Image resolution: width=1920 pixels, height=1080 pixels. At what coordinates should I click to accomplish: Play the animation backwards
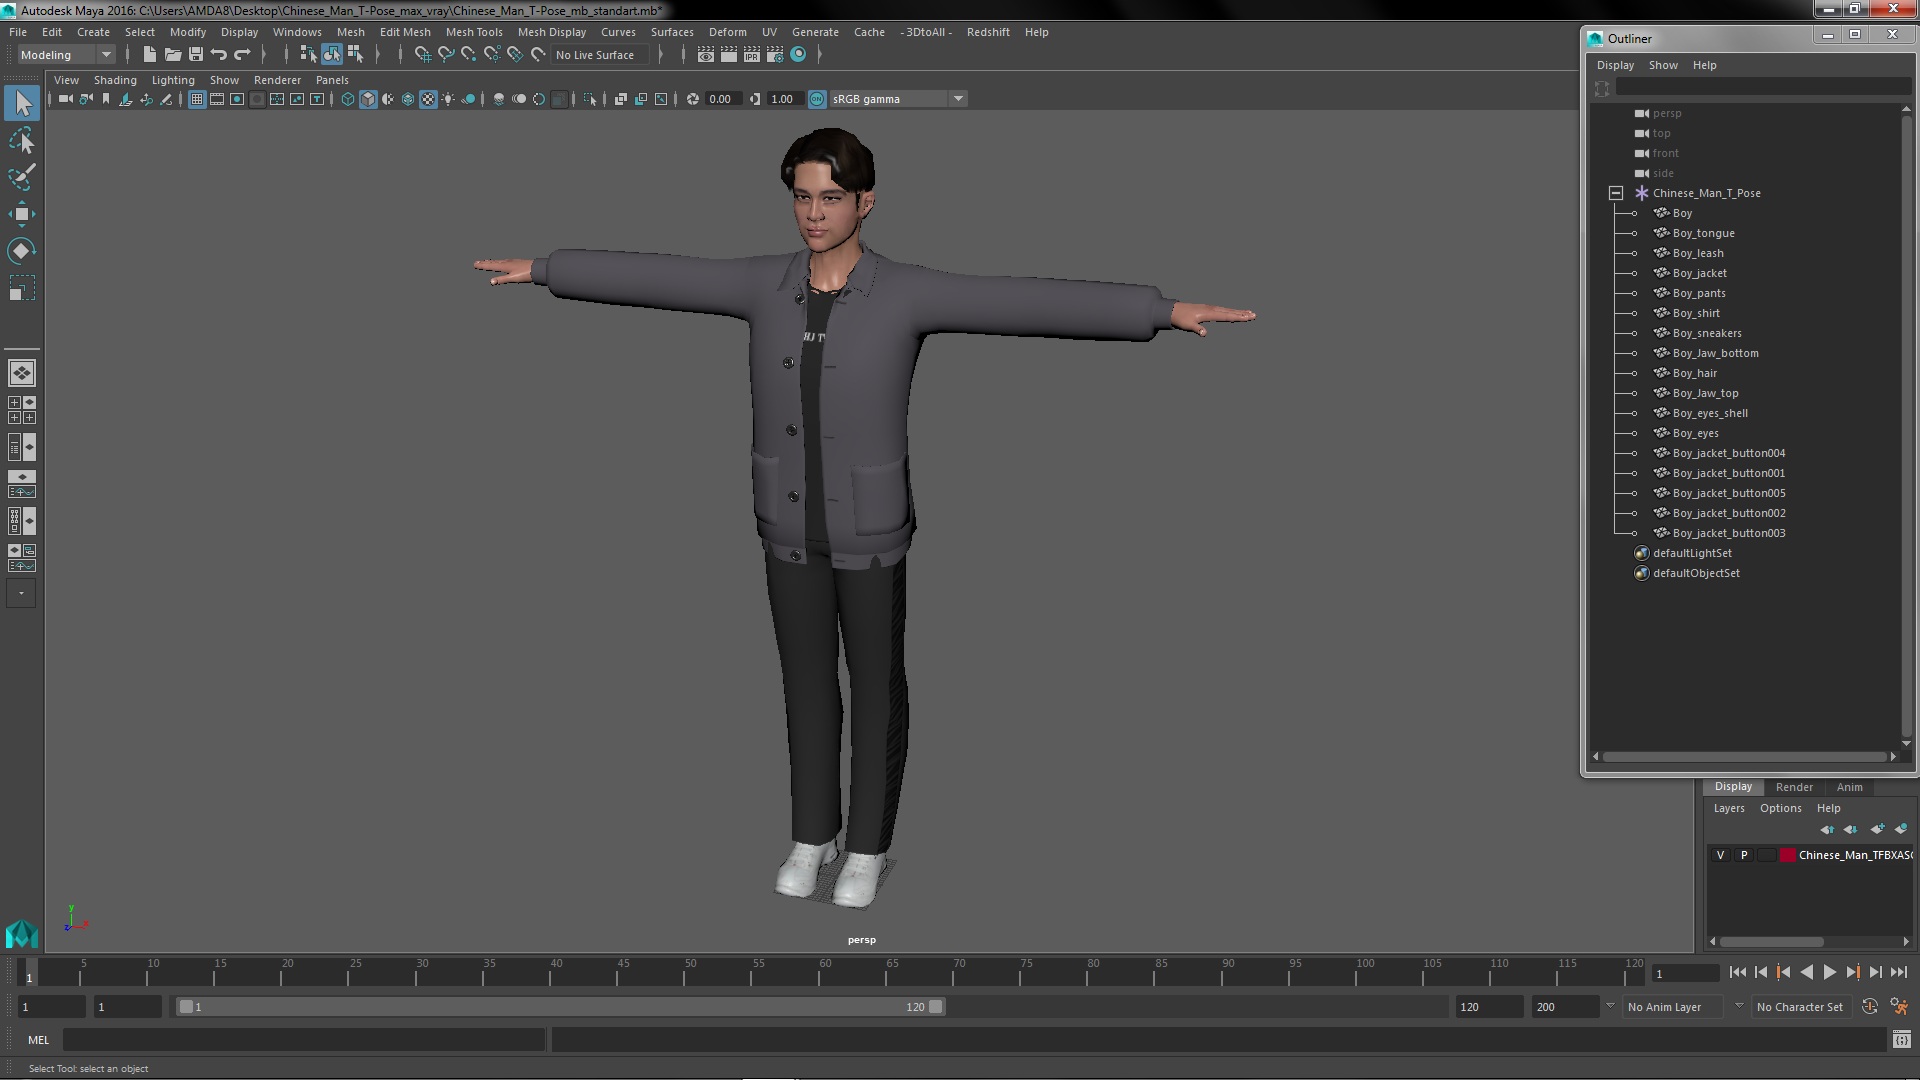(1806, 972)
